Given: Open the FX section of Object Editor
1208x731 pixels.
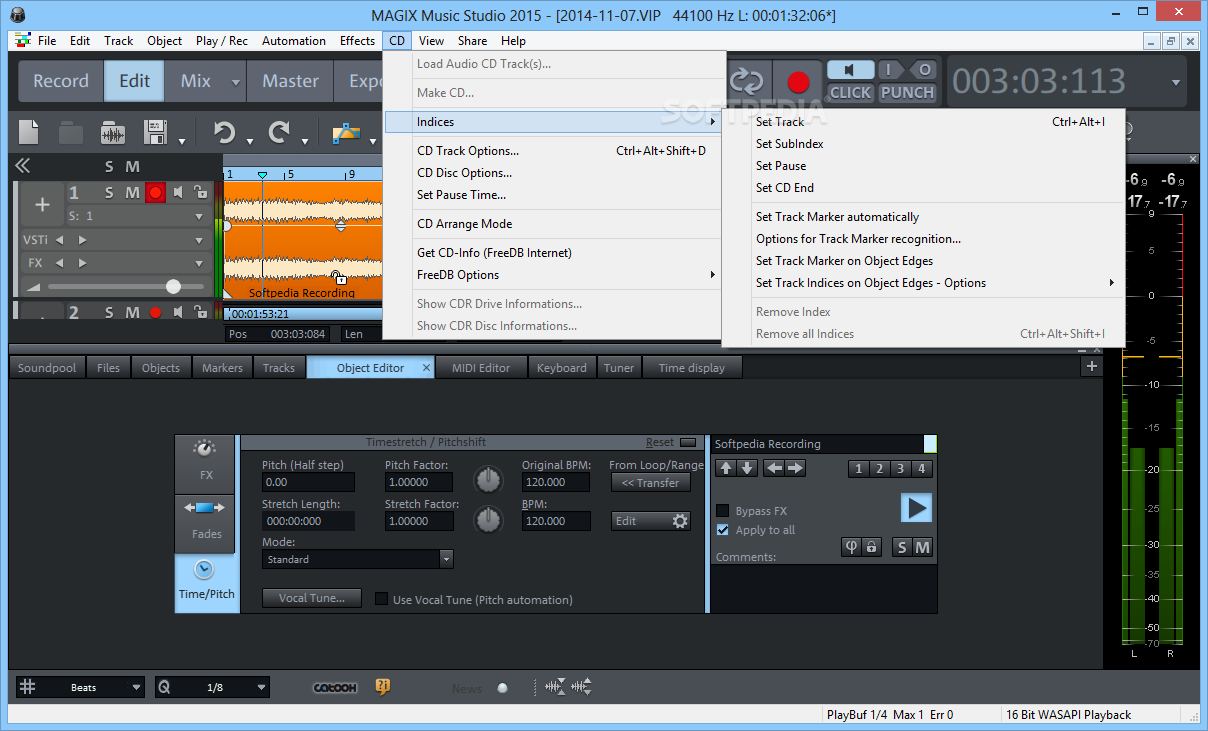Looking at the screenshot, I should (206, 464).
